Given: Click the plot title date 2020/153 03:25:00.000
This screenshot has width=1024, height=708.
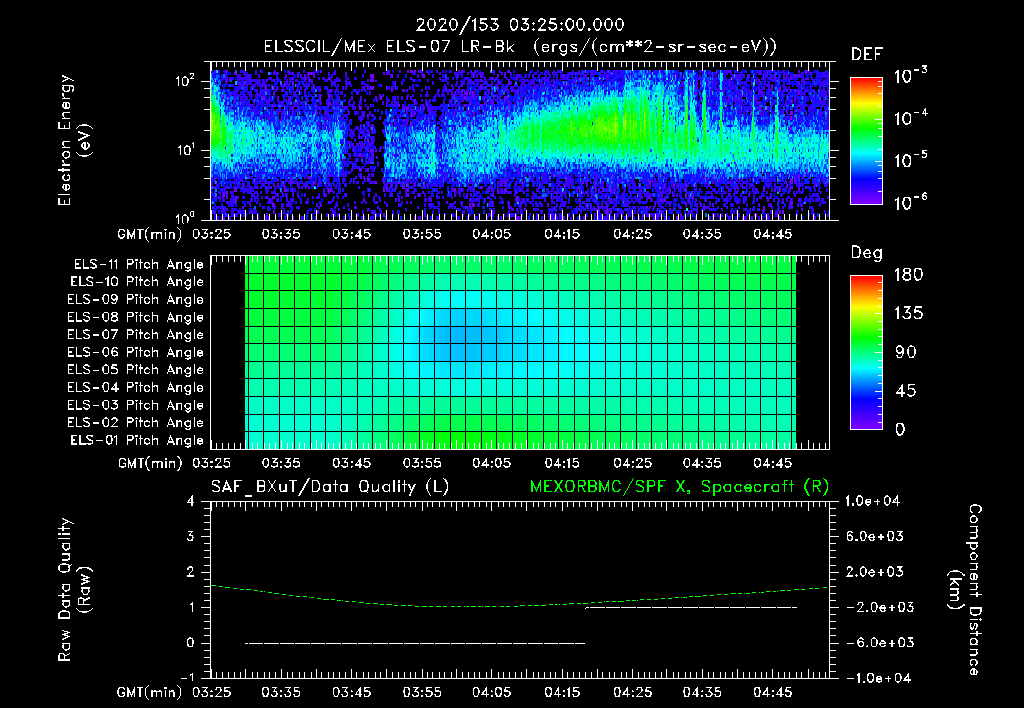Looking at the screenshot, I should pyautogui.click(x=520, y=25).
